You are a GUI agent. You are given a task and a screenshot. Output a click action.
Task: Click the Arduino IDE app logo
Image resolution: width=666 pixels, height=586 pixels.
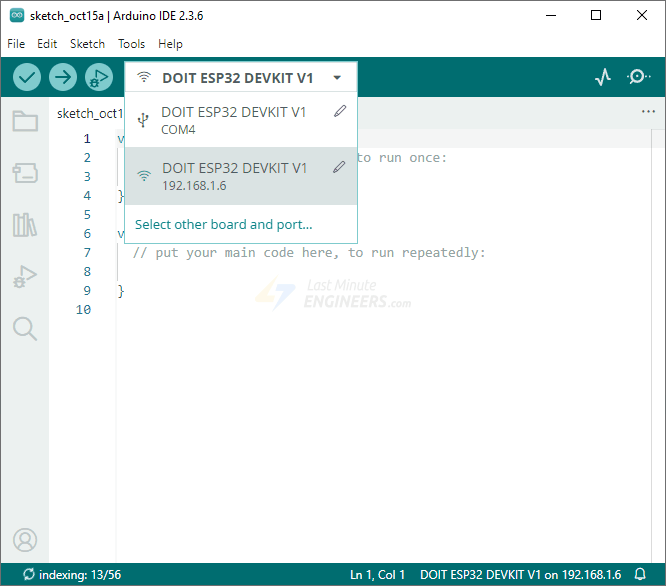click(x=17, y=15)
